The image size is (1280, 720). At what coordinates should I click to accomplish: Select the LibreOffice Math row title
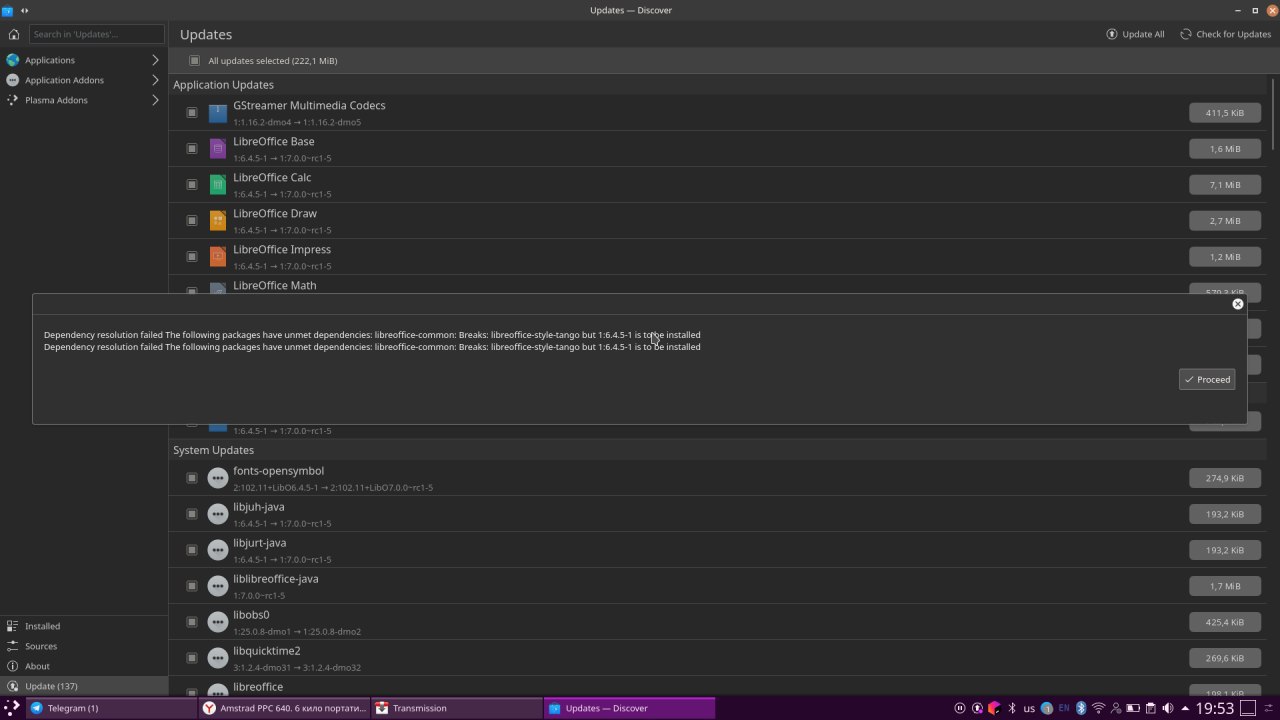coord(275,285)
